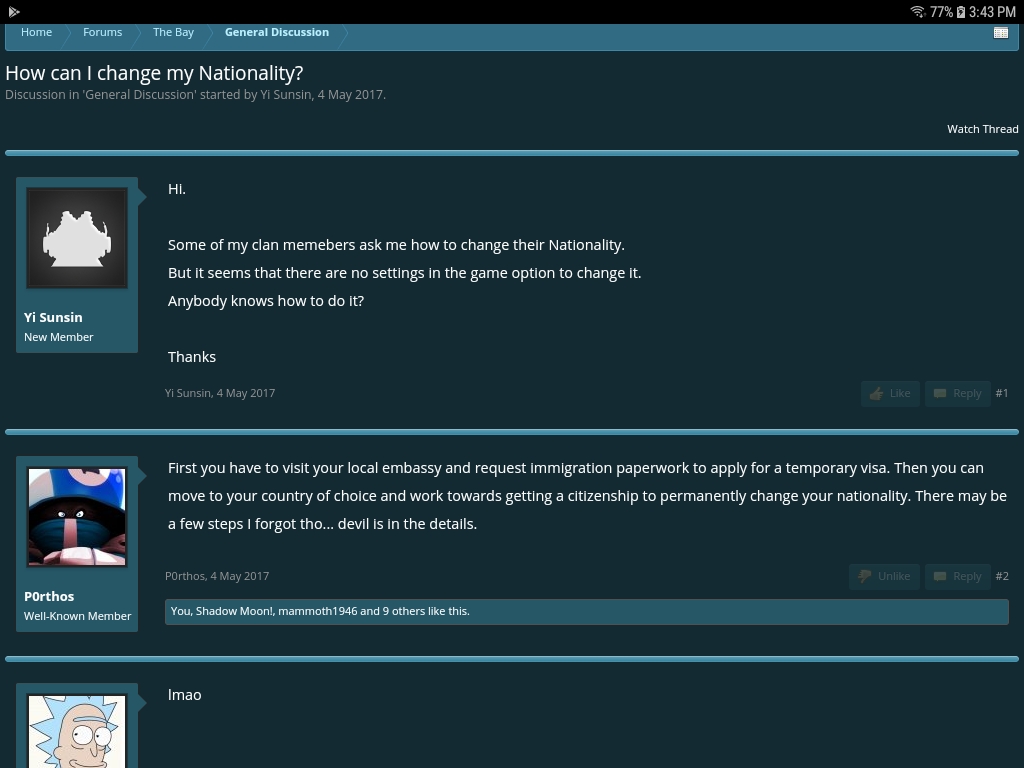Open Yi Sunsin's avatar image
This screenshot has height=768, width=1024.
click(x=77, y=238)
